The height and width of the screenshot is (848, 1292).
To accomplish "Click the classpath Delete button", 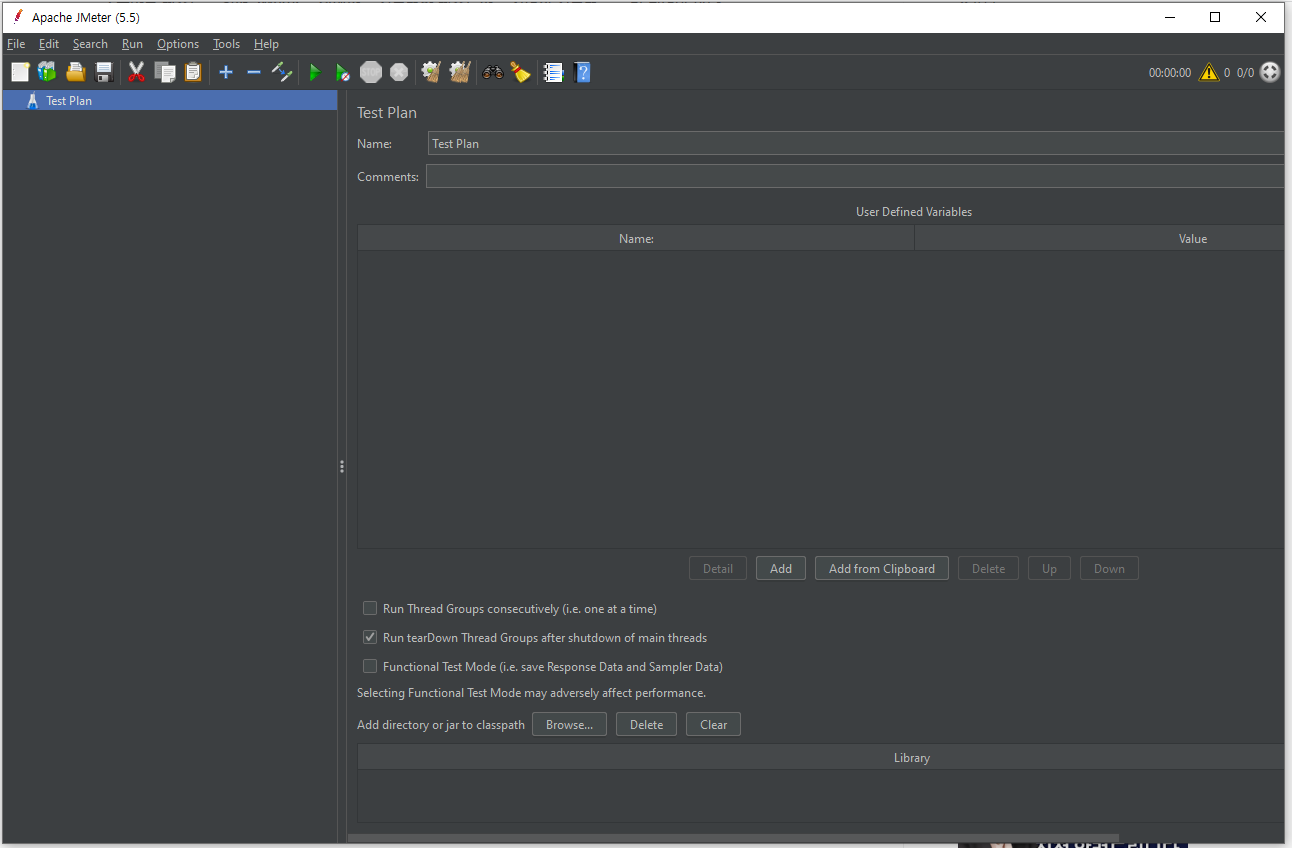I will click(x=646, y=724).
